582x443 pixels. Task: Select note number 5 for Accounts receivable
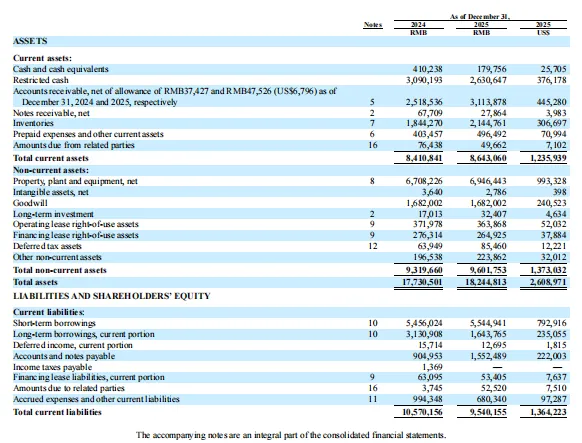[372, 102]
